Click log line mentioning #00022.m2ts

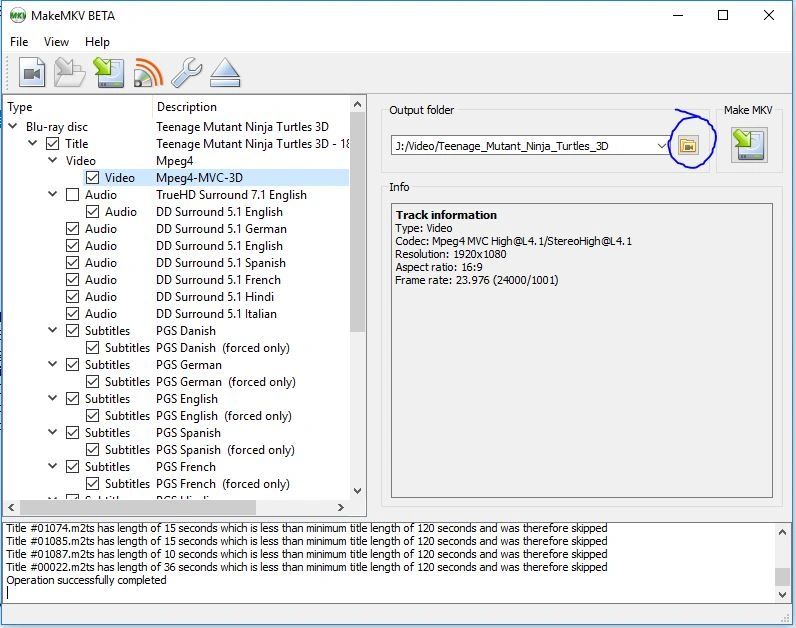[x=307, y=567]
